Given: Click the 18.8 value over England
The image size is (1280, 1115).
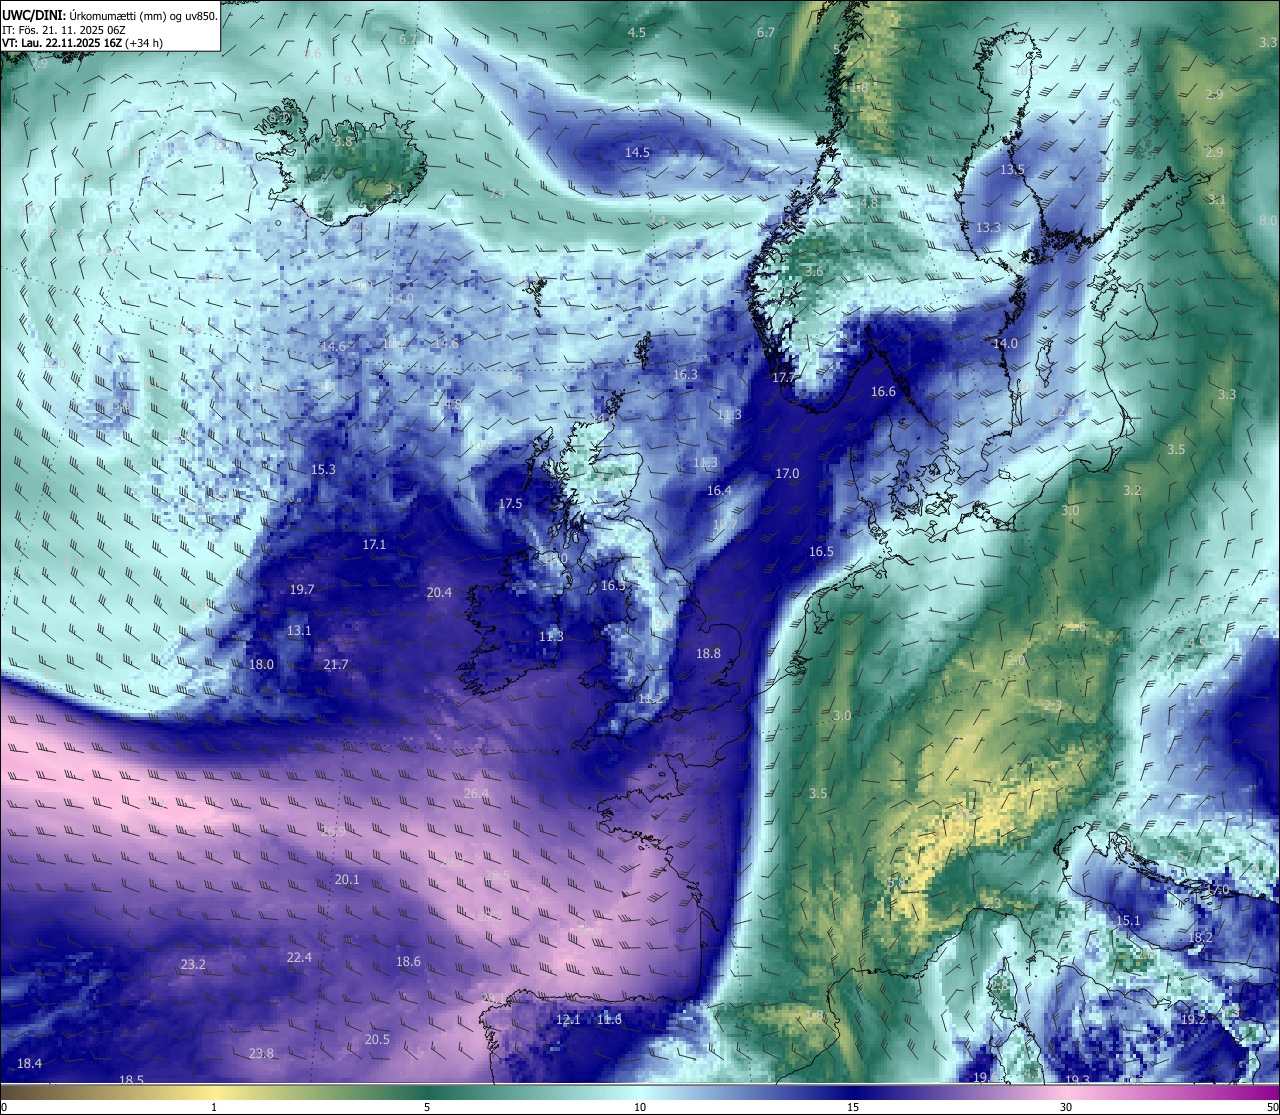Looking at the screenshot, I should [x=708, y=653].
